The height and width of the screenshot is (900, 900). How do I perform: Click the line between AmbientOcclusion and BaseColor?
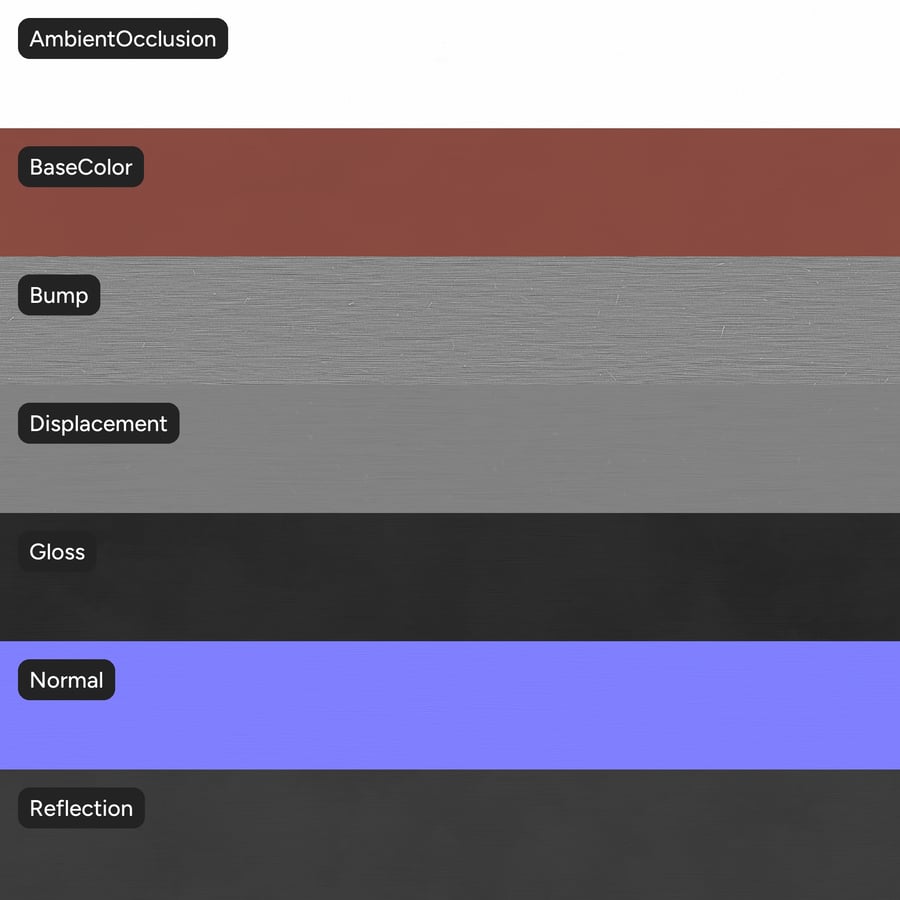450,128
